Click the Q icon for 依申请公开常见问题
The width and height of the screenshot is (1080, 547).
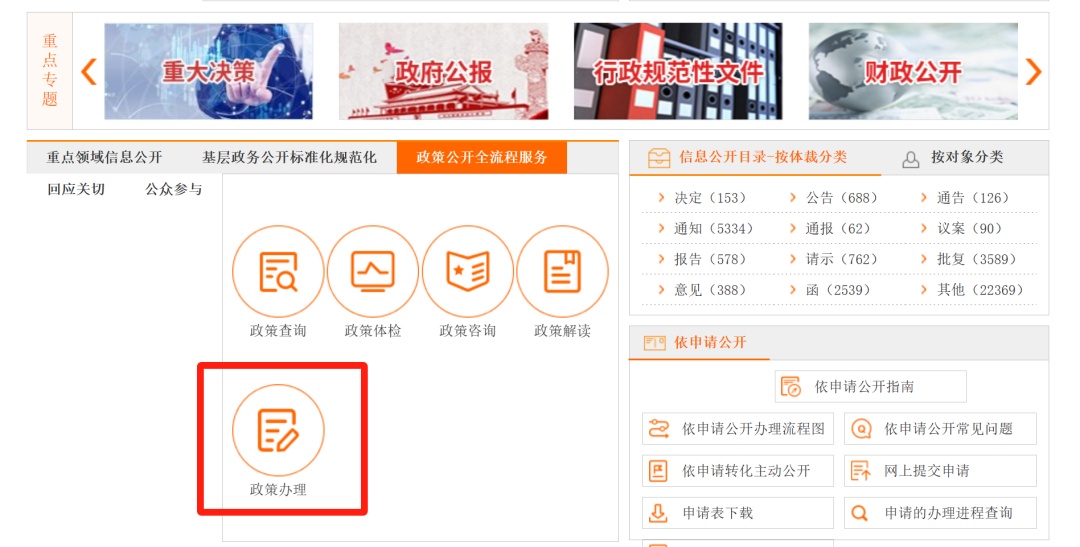coord(861,429)
